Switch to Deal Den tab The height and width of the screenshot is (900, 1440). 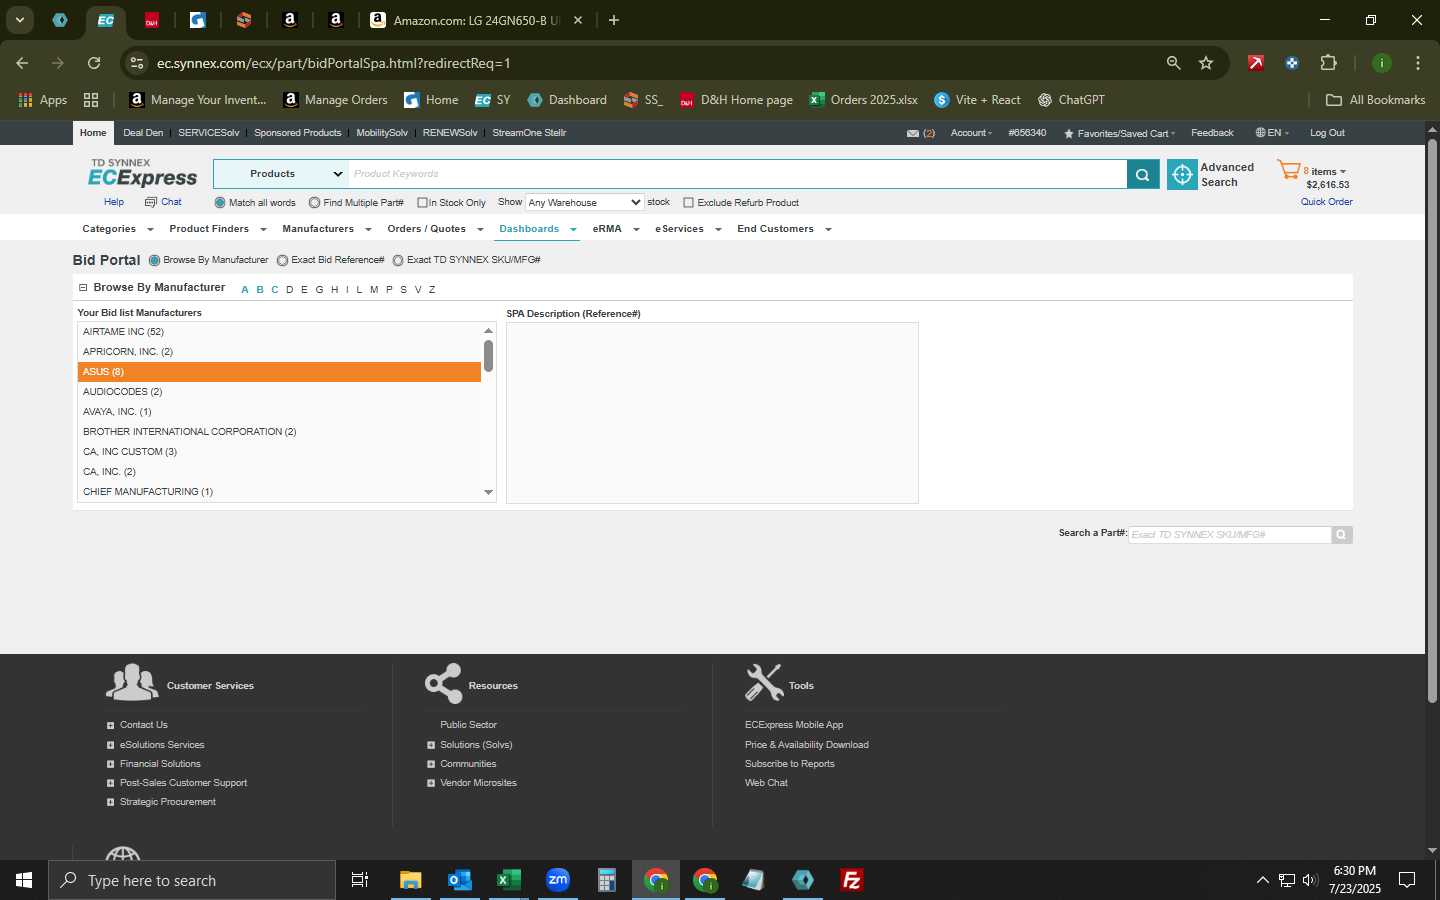(143, 133)
